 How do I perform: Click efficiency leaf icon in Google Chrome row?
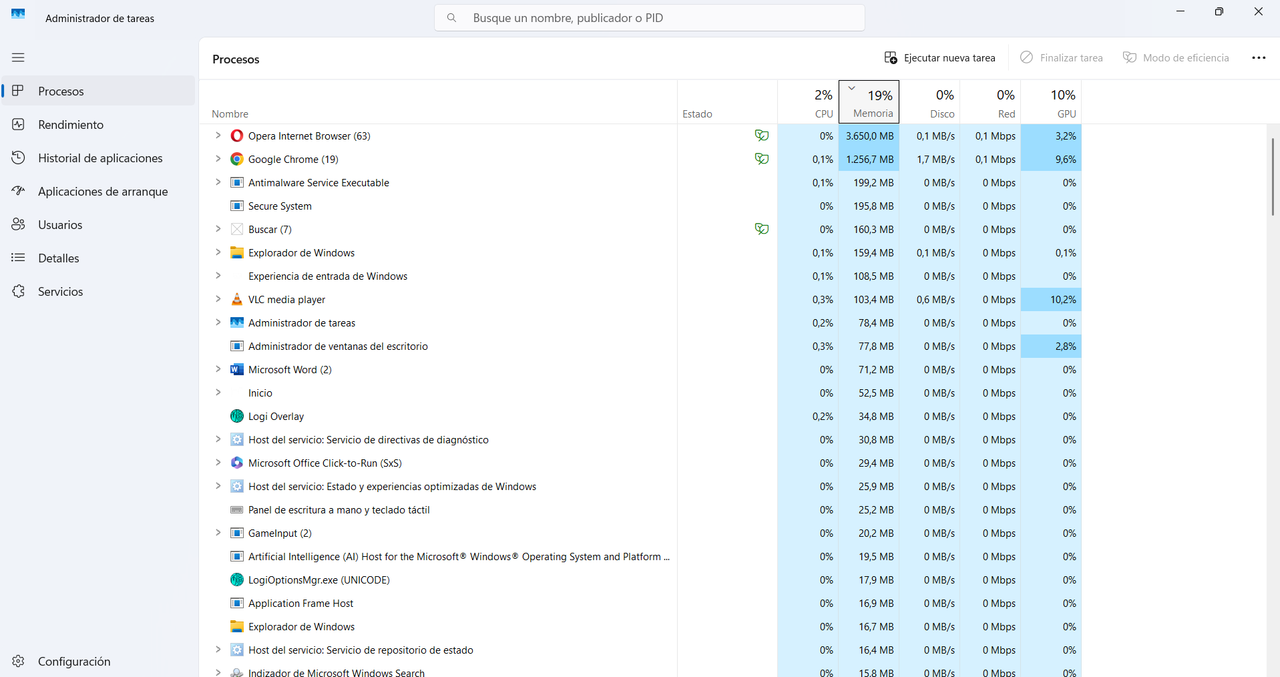762,159
